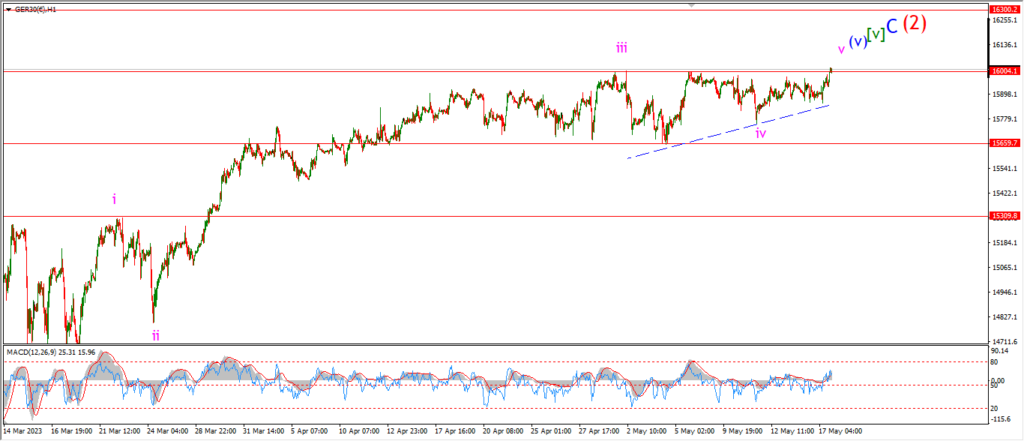This screenshot has height=441, width=1024.
Task: Select the blue 'C' wave label
Action: tap(892, 27)
